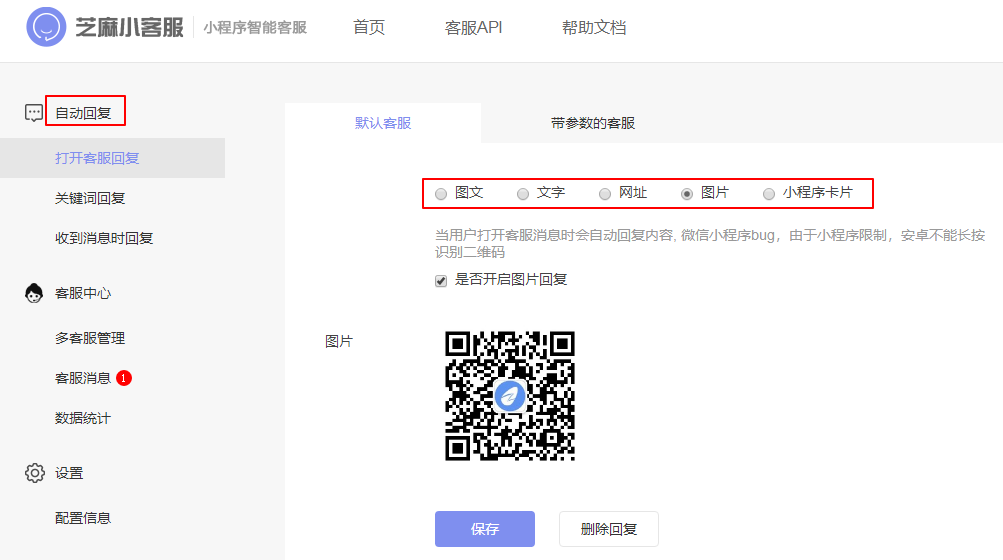Image resolution: width=1003 pixels, height=560 pixels.
Task: Open the 首页 navigation item
Action: coord(369,28)
